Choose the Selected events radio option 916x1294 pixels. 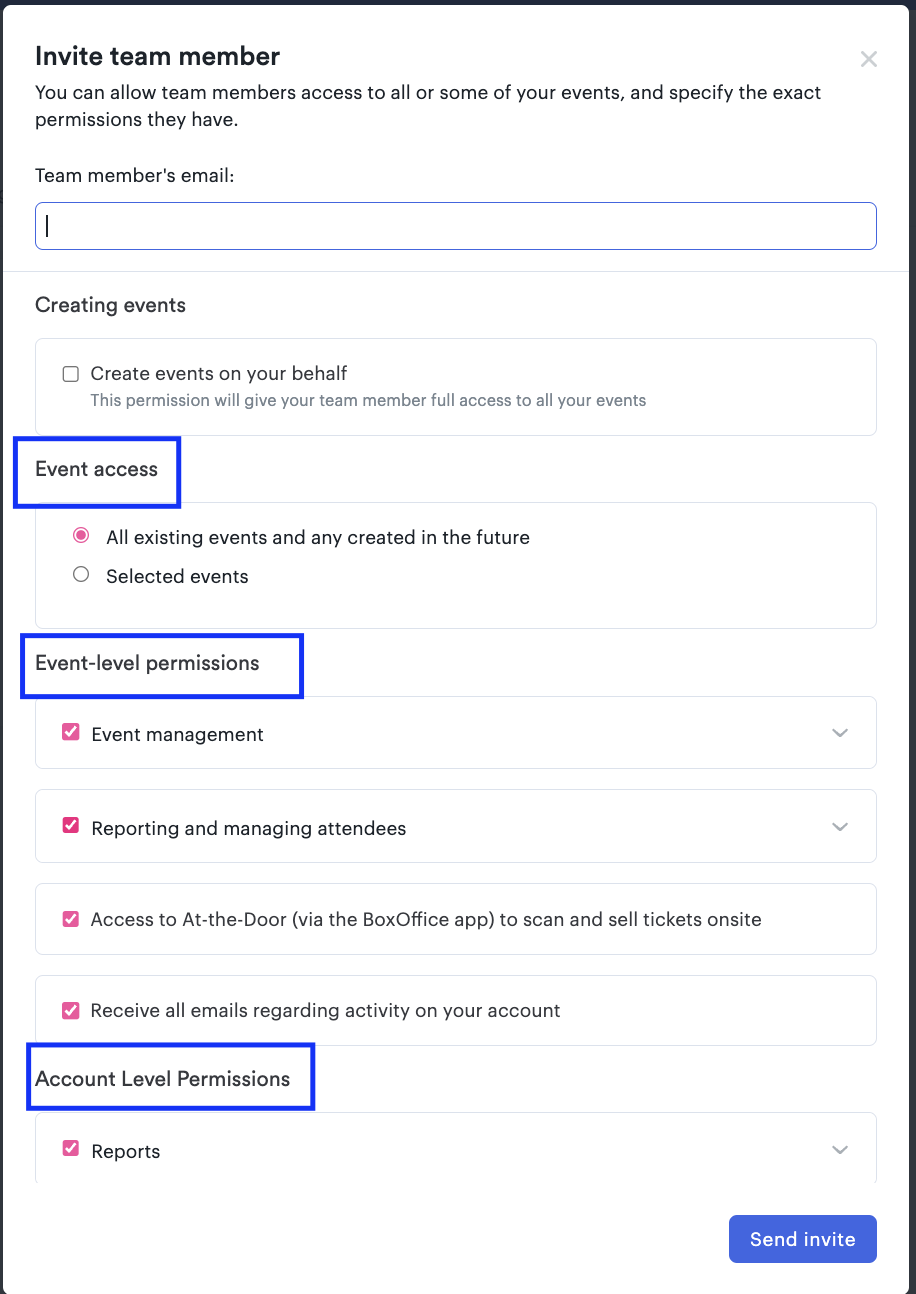[x=81, y=575]
